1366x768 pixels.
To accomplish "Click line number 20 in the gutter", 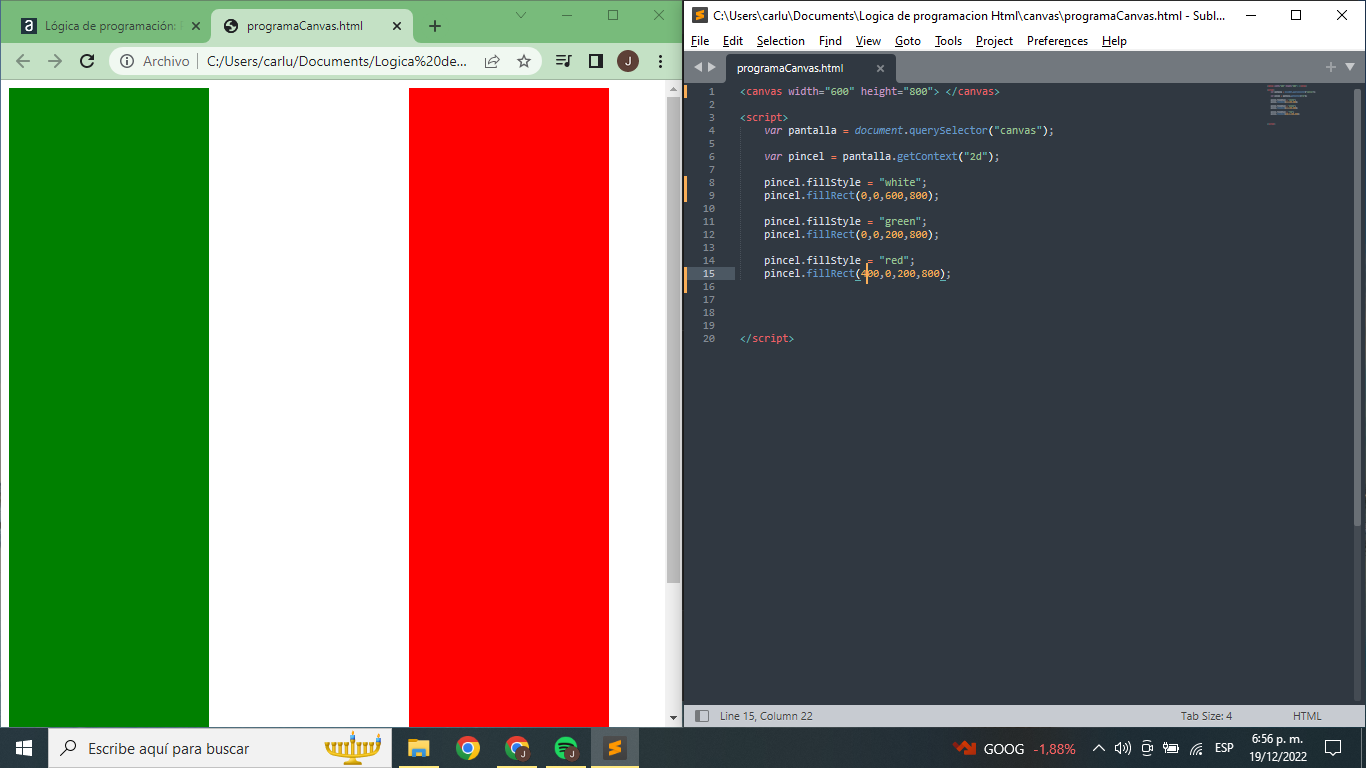I will [709, 339].
